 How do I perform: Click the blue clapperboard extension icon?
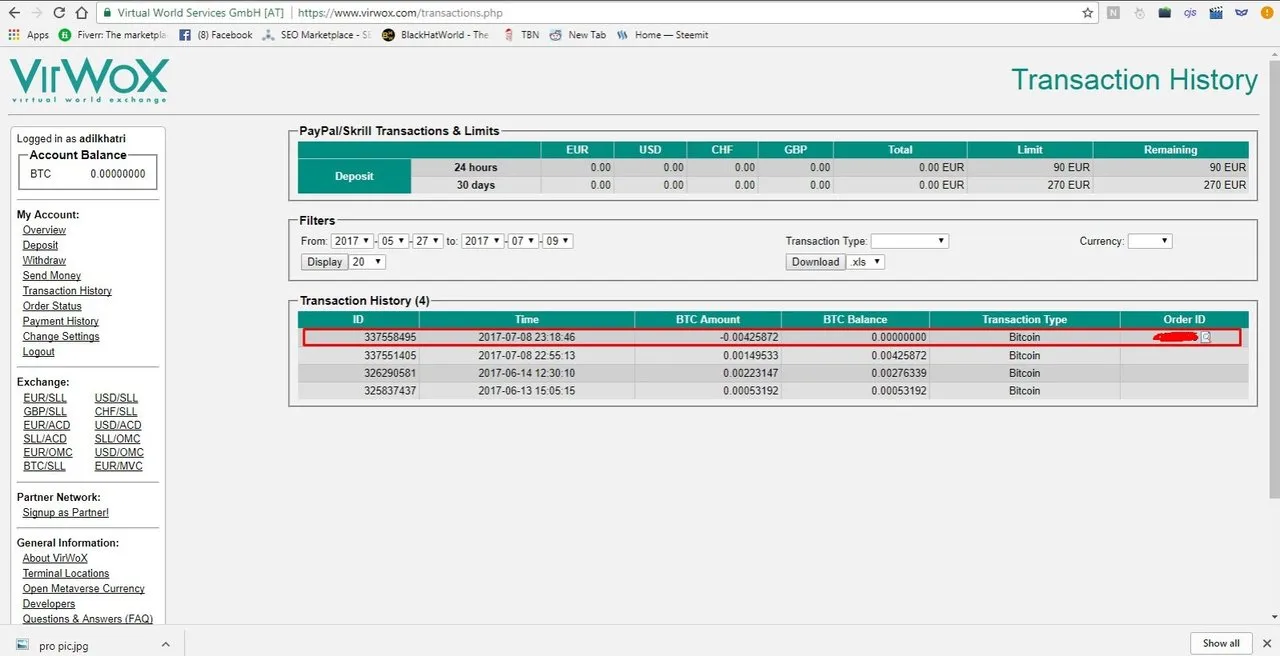[1216, 14]
